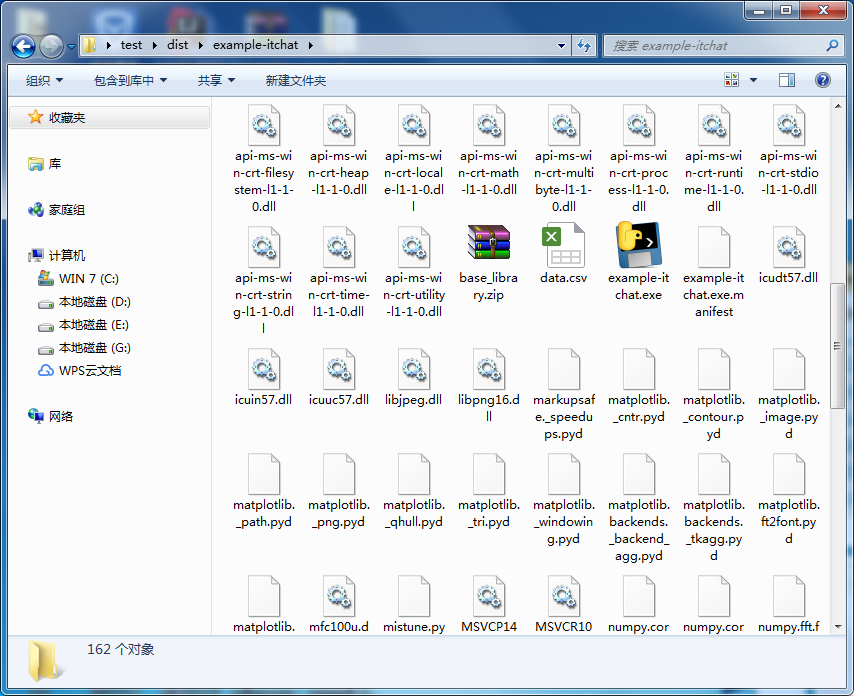Screen dimensions: 854x696
Task: Select the api-ms-win-crt-locale-l1-1-0.dll icon
Action: [x=414, y=125]
